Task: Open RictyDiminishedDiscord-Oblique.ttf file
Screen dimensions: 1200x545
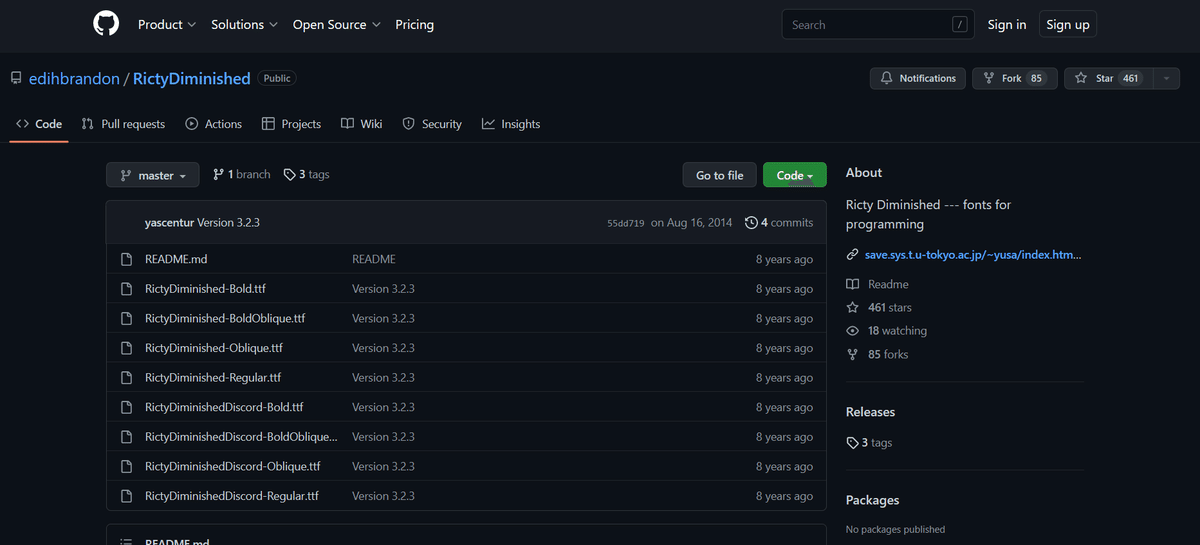Action: coord(232,466)
